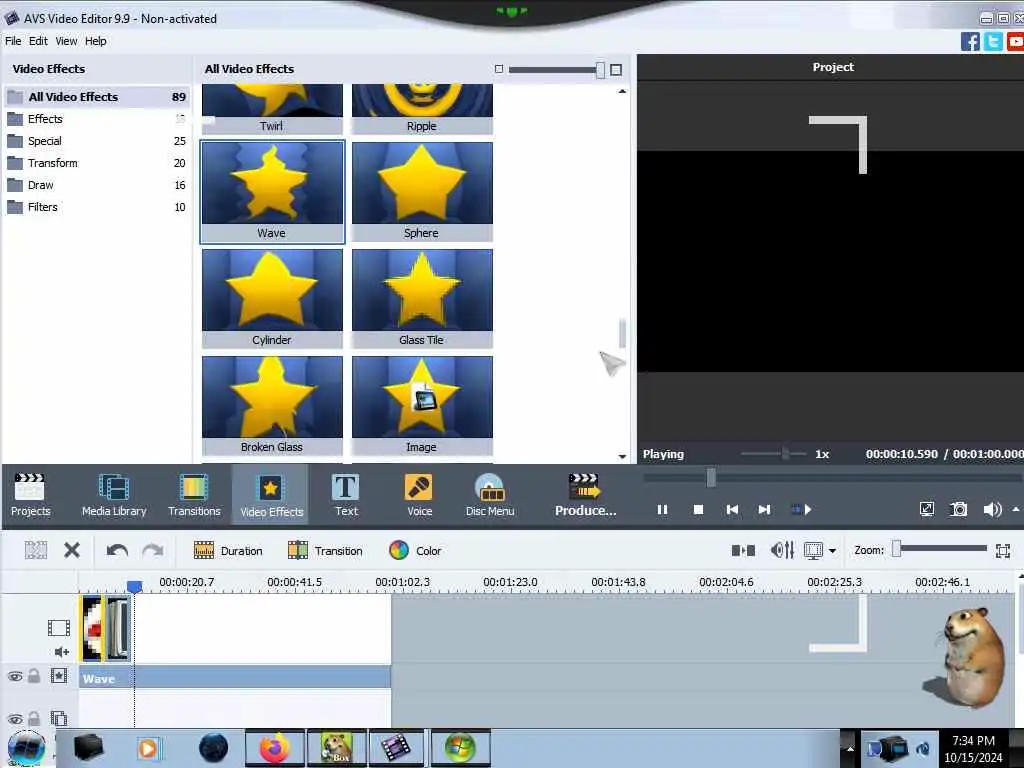This screenshot has width=1024, height=768.
Task: Lock the video effects track
Action: [34, 676]
